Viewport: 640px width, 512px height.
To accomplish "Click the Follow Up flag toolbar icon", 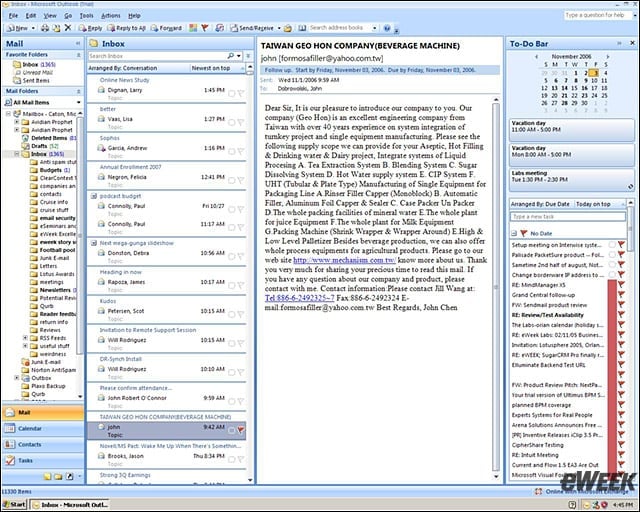I will 205,28.
